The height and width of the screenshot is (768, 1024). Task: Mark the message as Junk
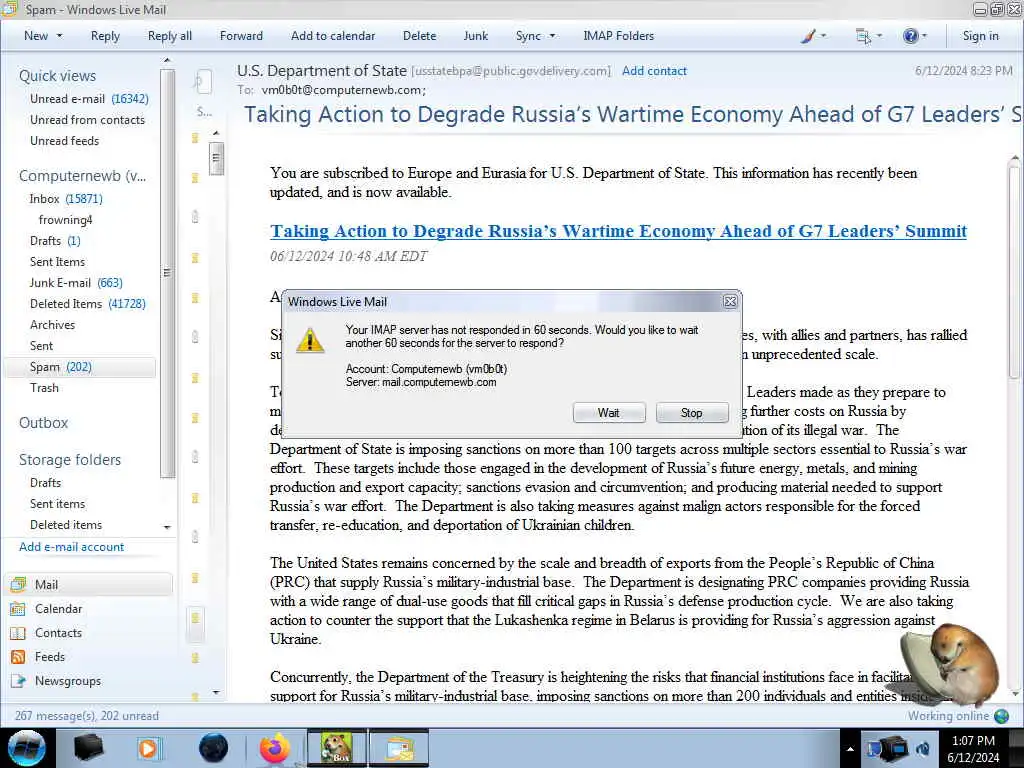475,36
